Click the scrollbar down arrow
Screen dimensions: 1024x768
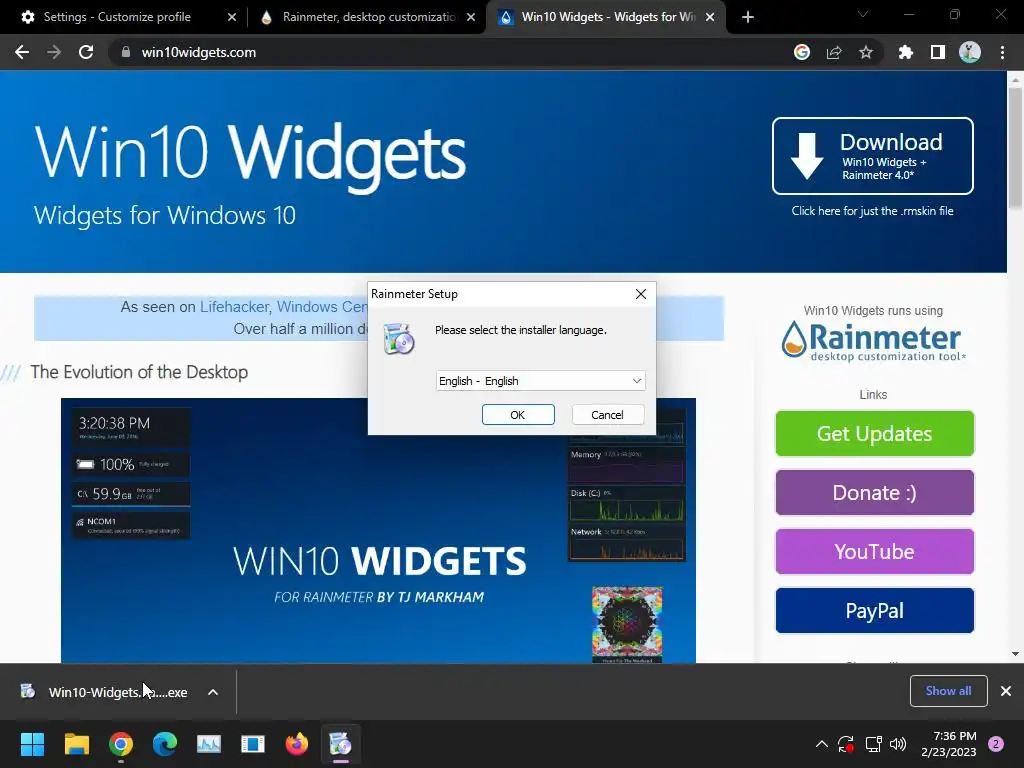coord(1015,654)
